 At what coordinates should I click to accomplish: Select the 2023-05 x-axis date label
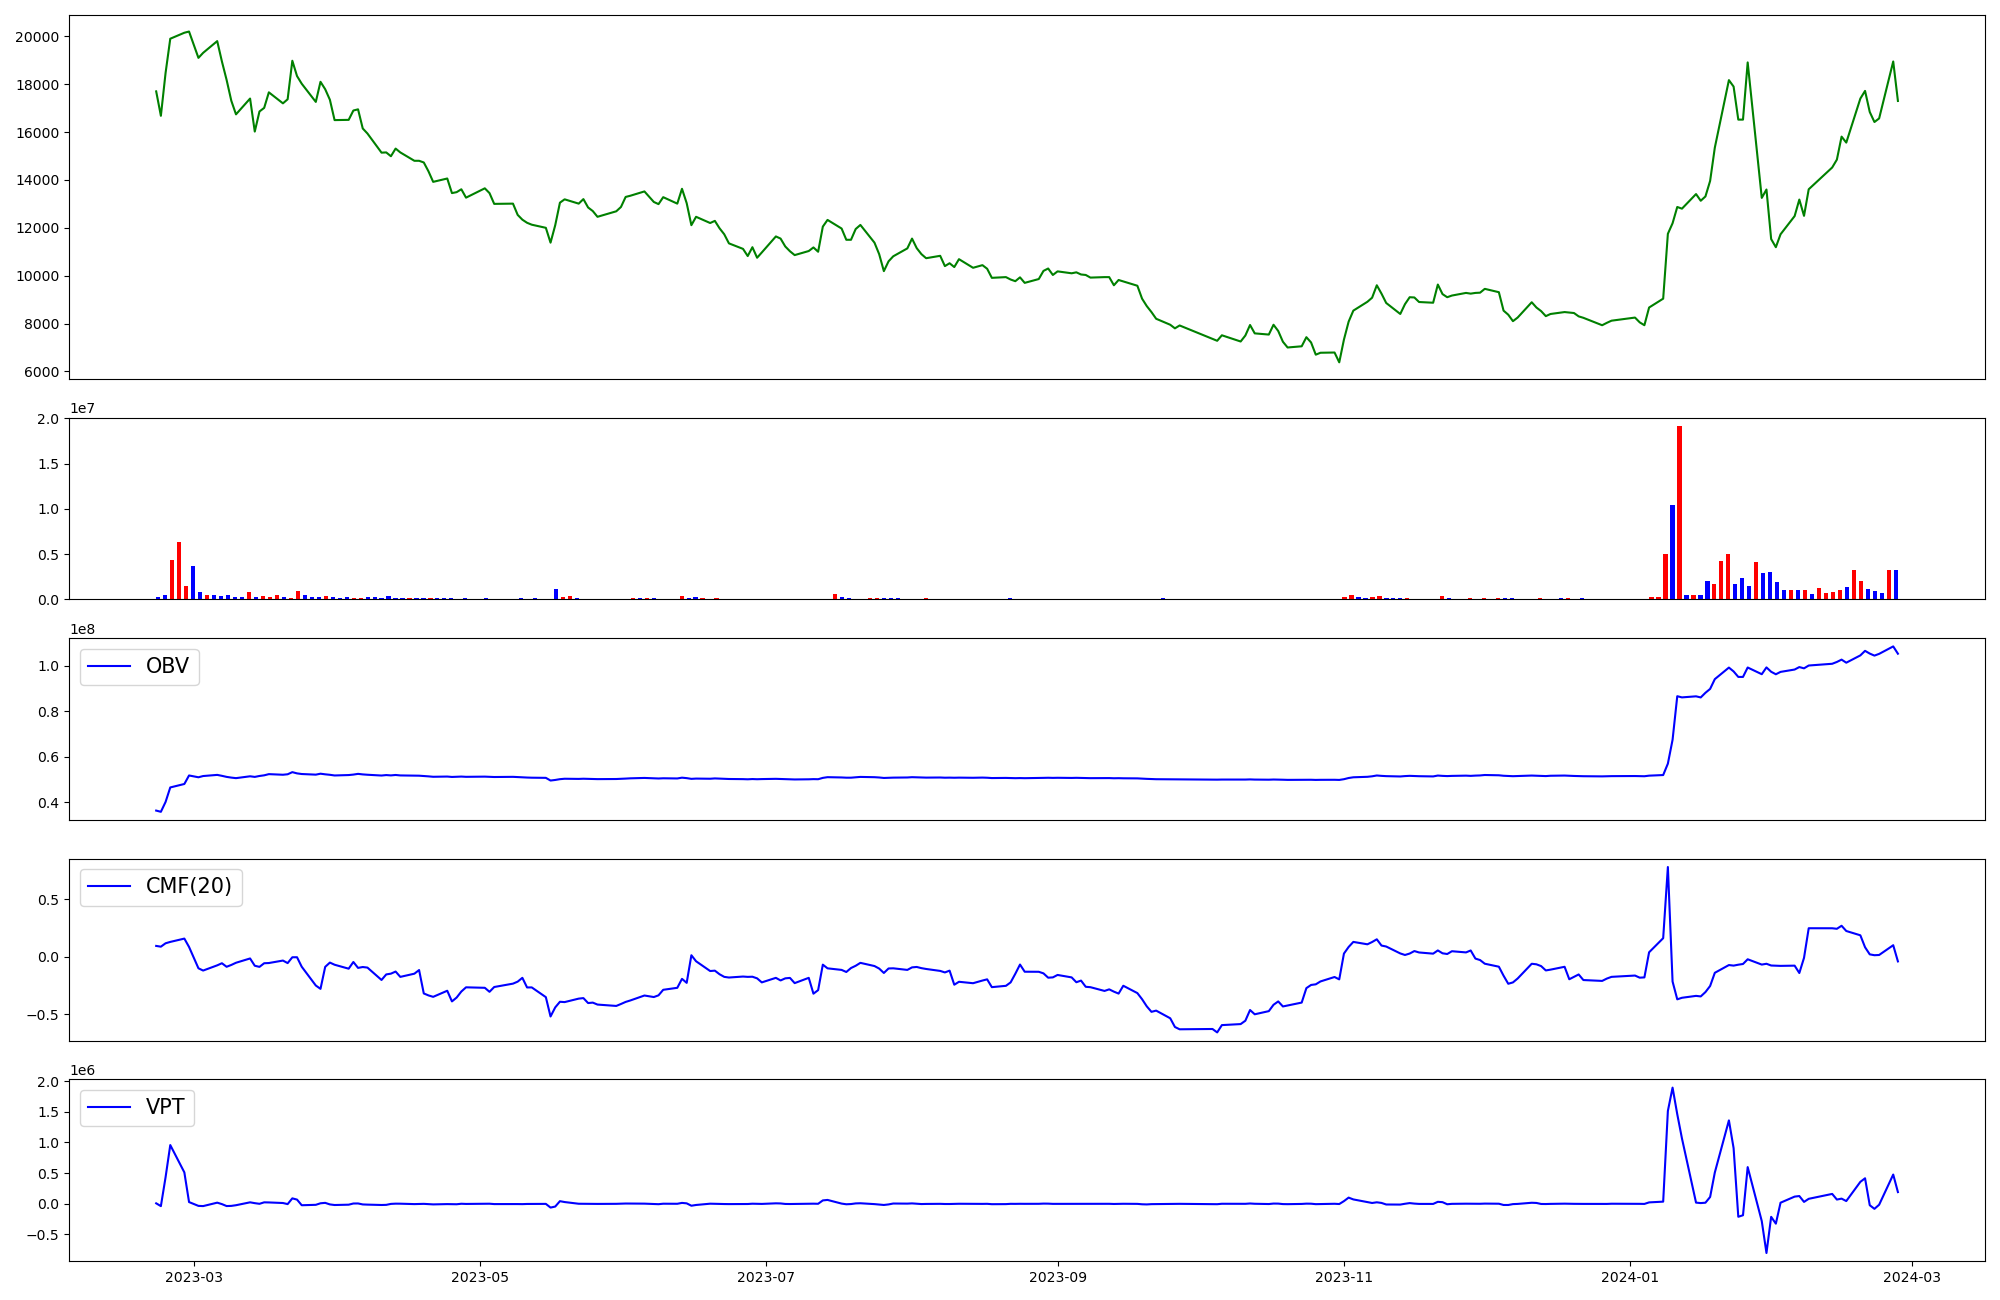[x=481, y=1277]
